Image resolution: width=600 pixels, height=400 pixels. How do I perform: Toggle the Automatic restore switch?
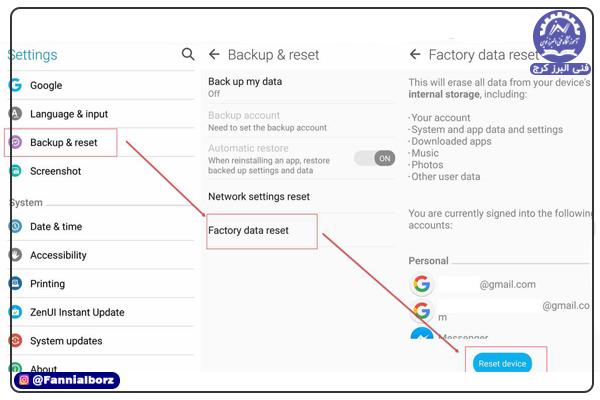pyautogui.click(x=374, y=158)
